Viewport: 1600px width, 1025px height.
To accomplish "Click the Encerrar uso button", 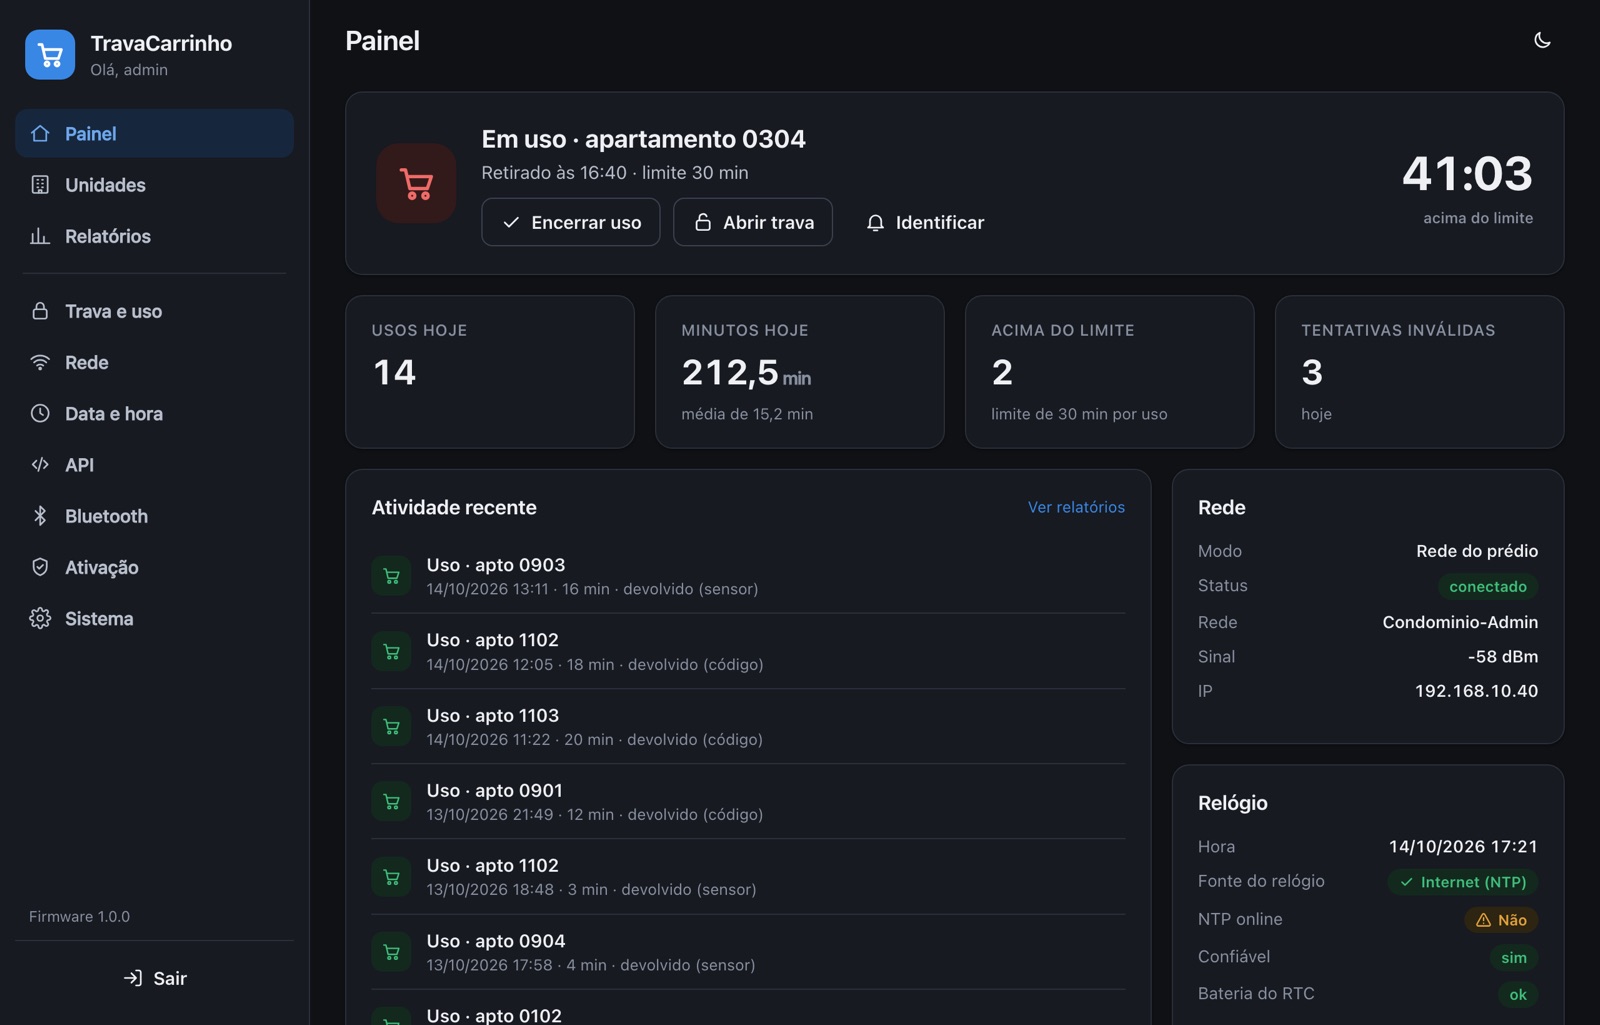I will tap(570, 222).
